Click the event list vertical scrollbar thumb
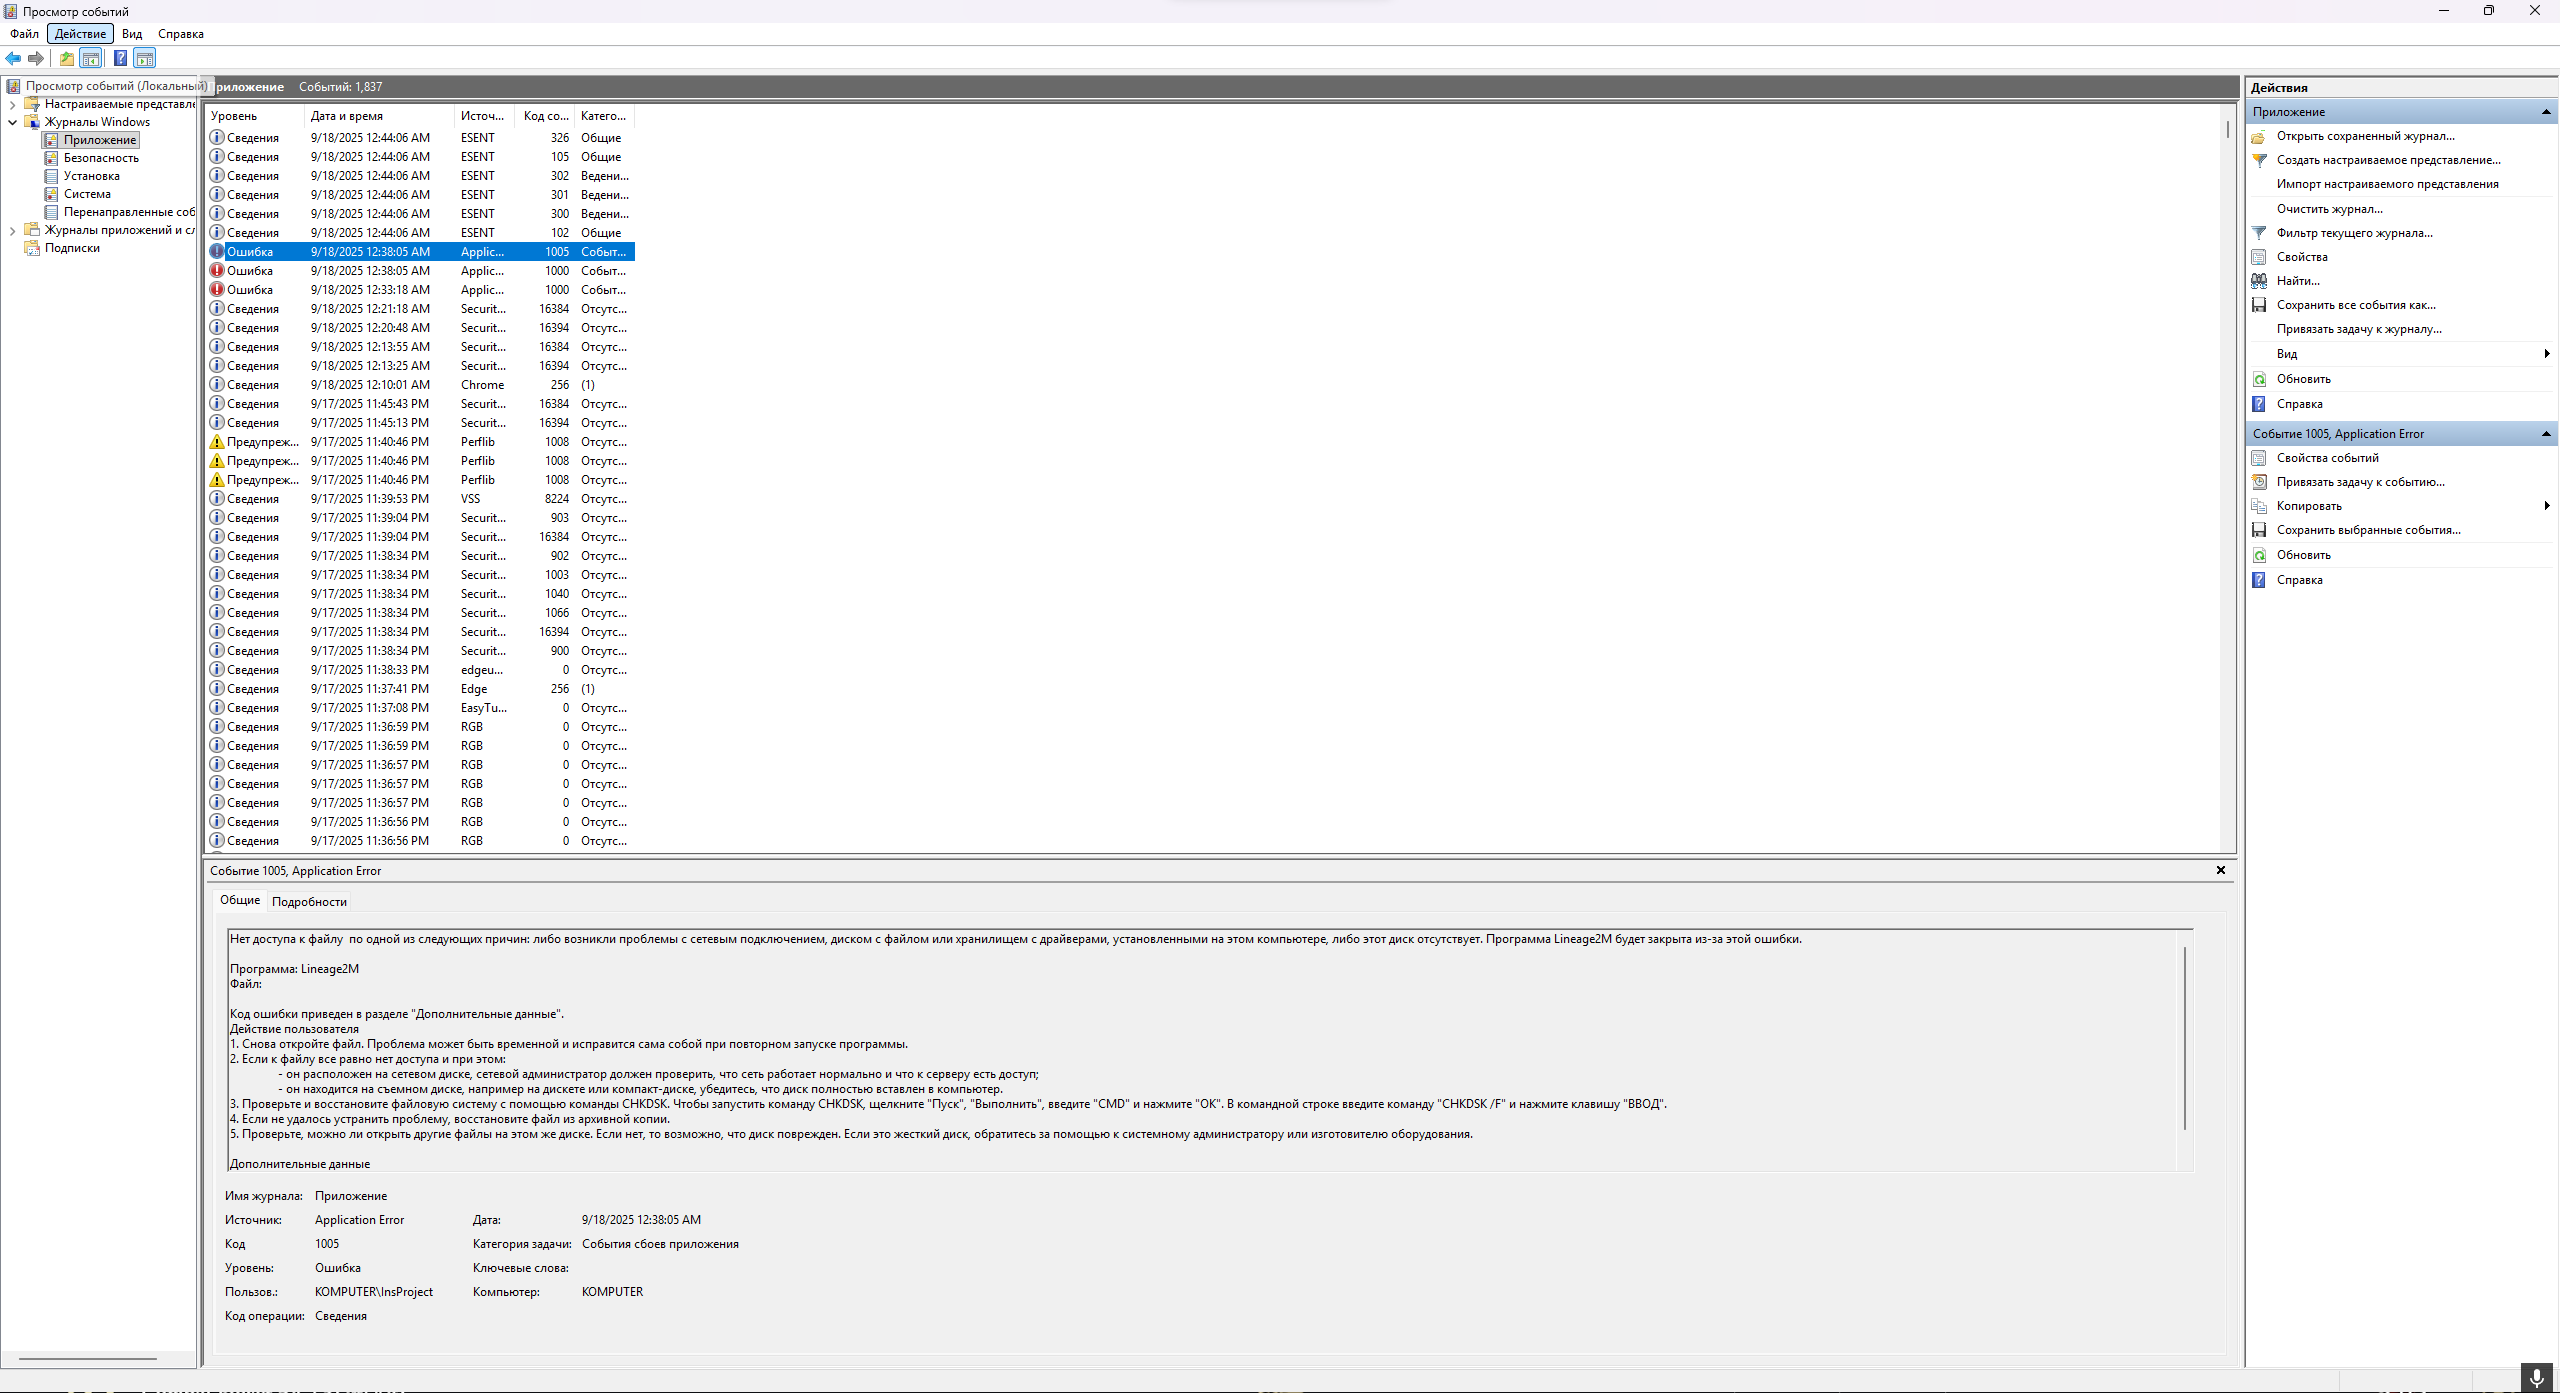Screen dimensions: 2560x1393 [x=2227, y=130]
